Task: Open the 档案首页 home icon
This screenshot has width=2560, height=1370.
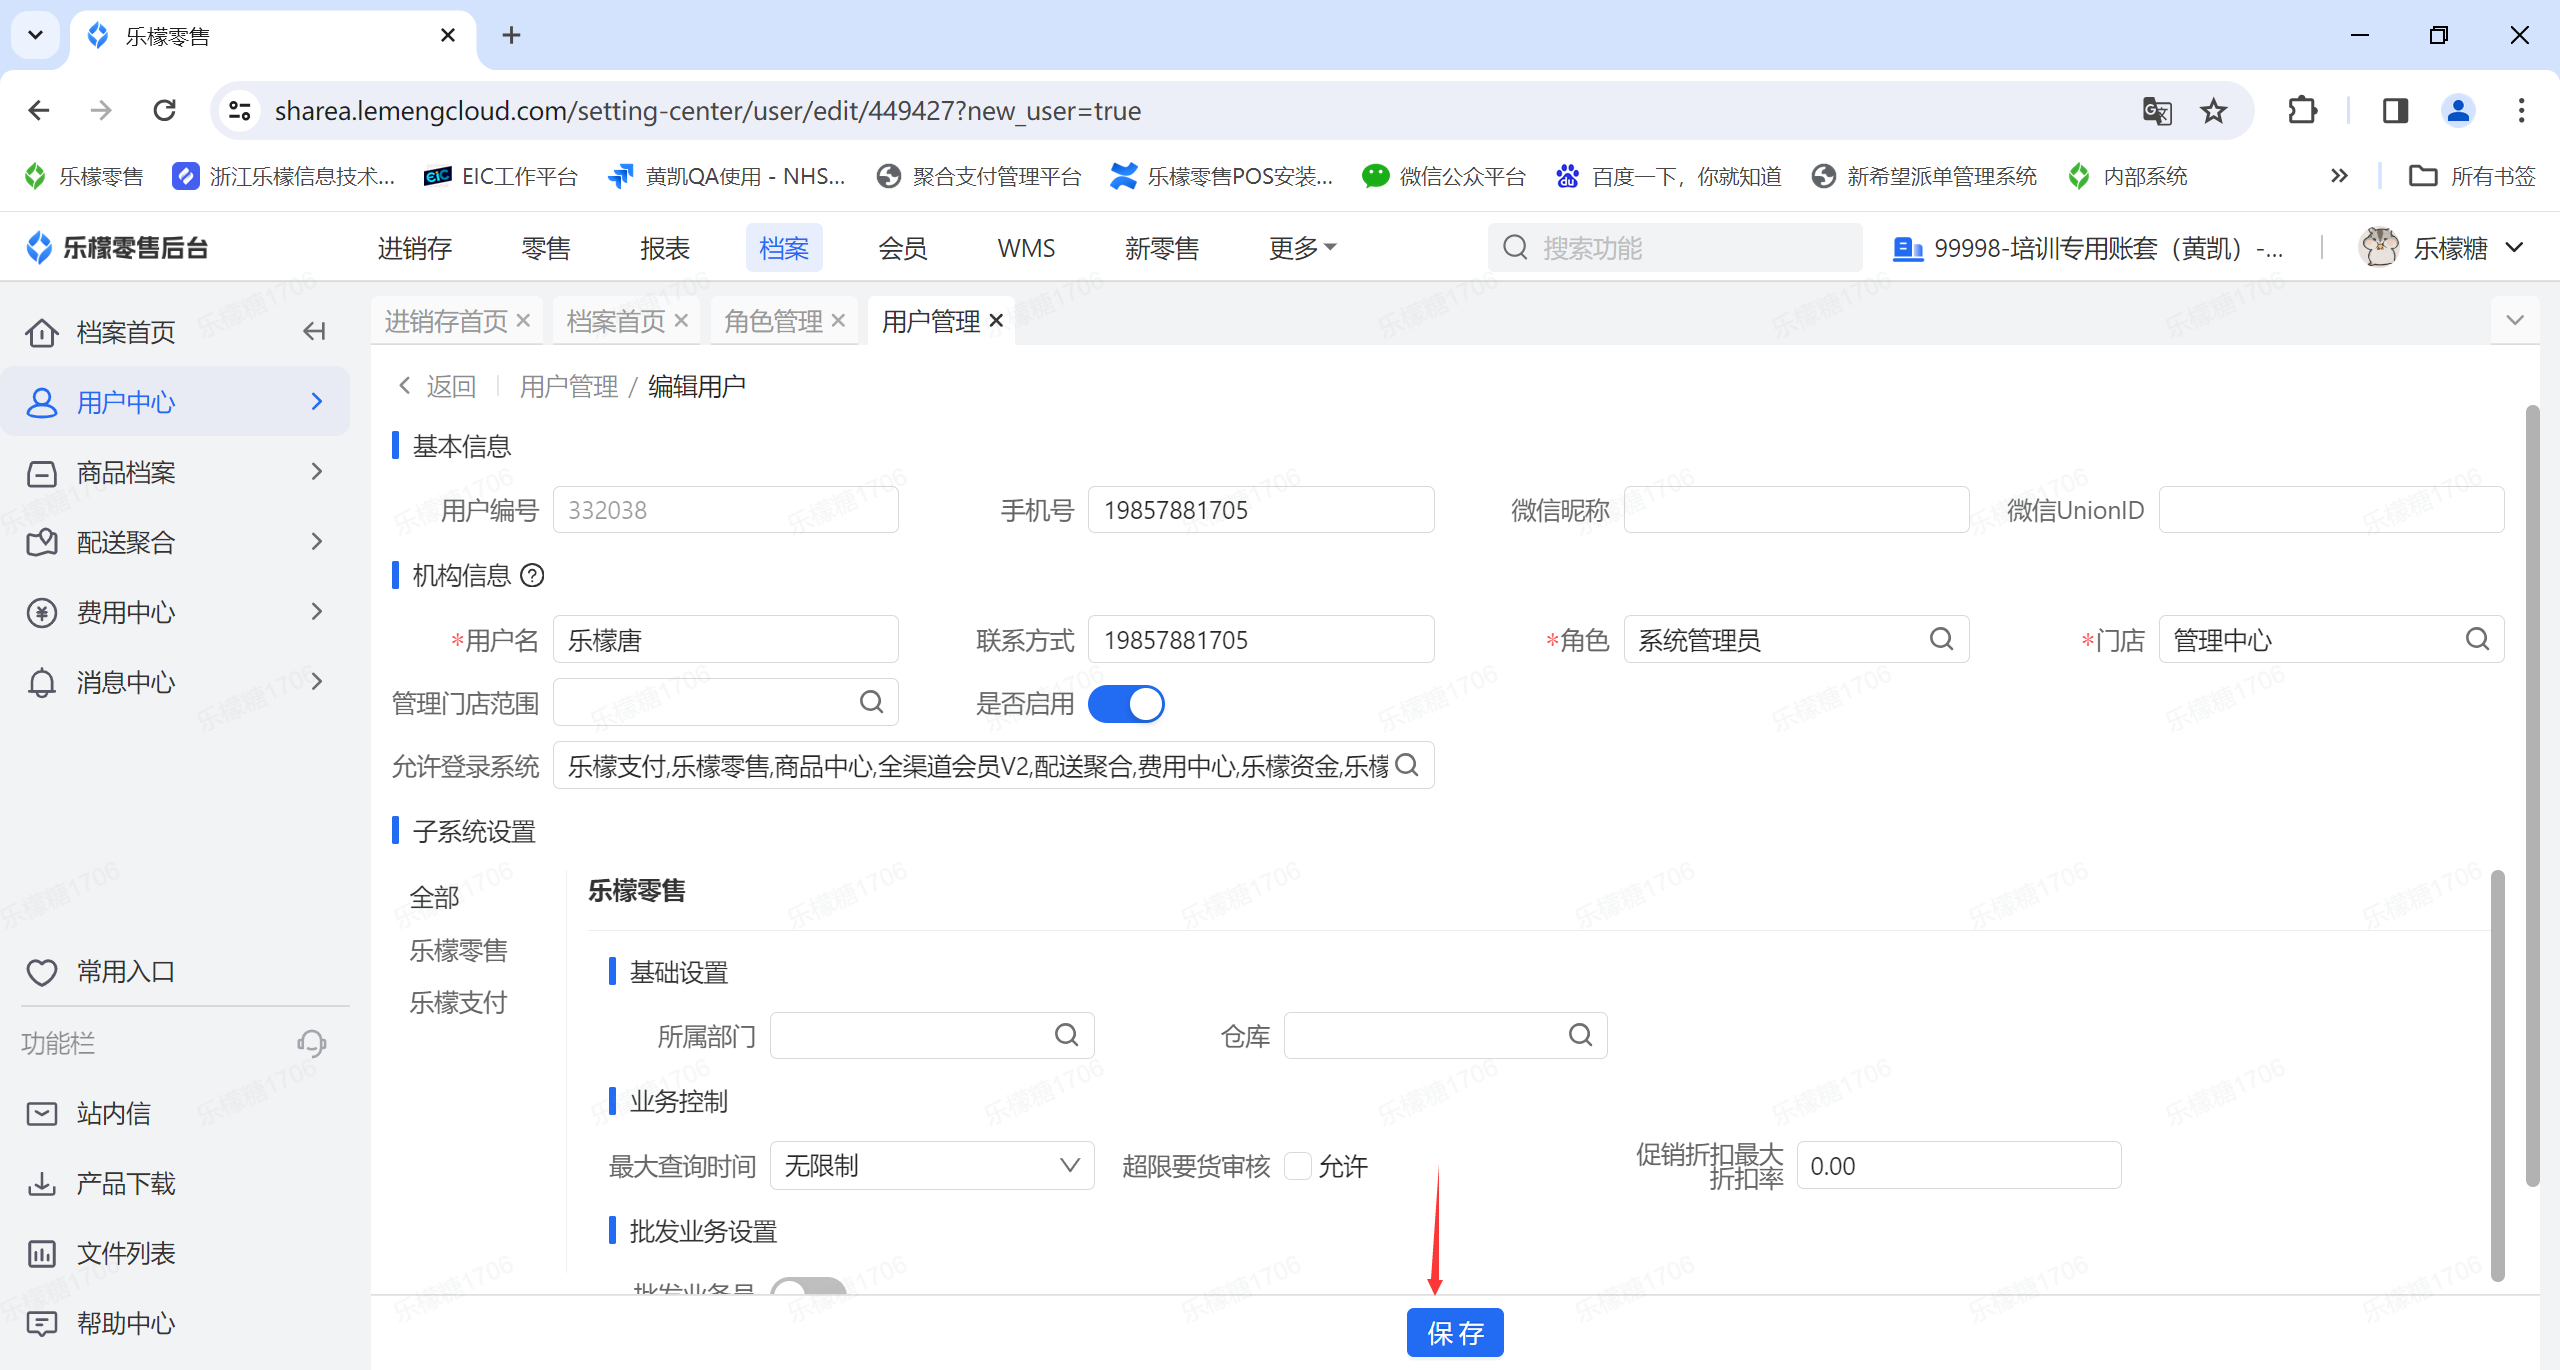Action: tap(42, 332)
